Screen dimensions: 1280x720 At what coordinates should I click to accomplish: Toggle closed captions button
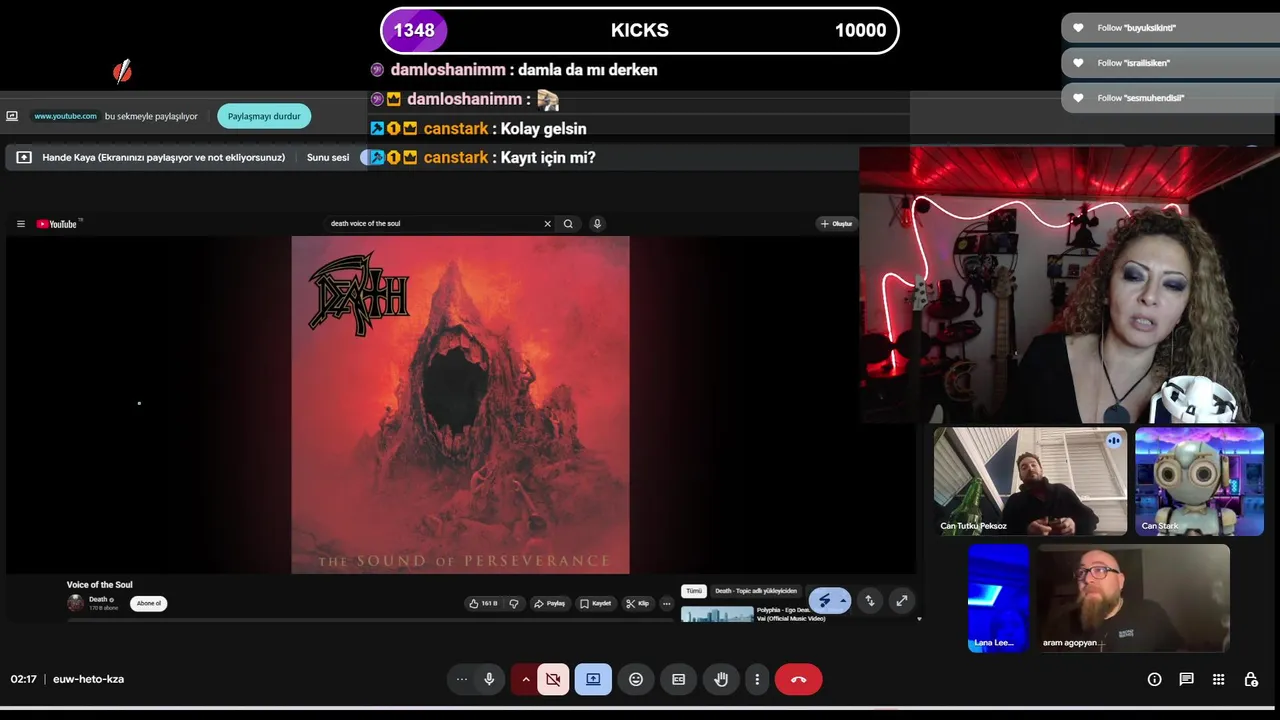click(678, 679)
